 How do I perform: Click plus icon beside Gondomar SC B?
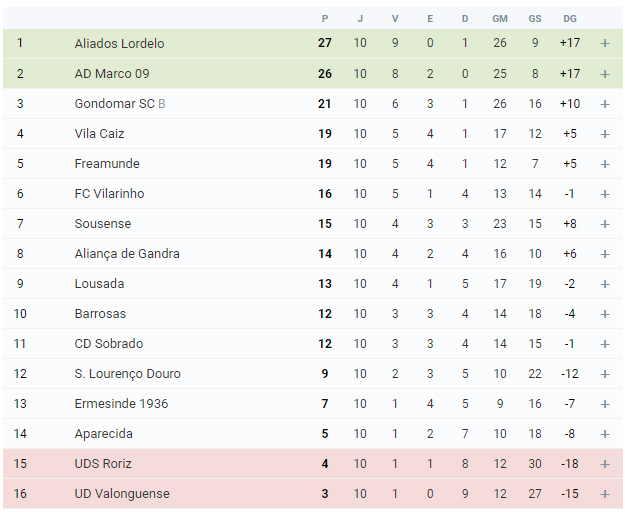[605, 104]
